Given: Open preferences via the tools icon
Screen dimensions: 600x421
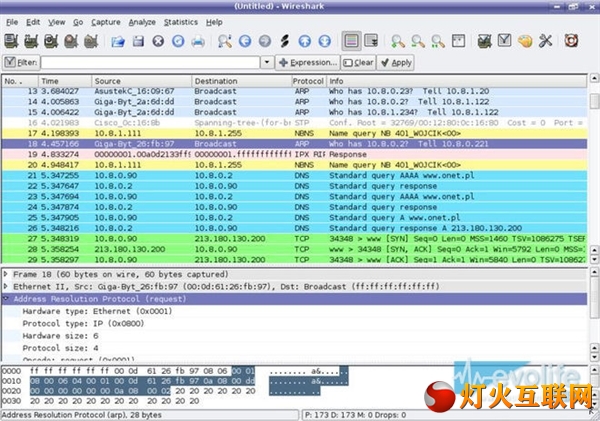Looking at the screenshot, I should click(x=545, y=41).
